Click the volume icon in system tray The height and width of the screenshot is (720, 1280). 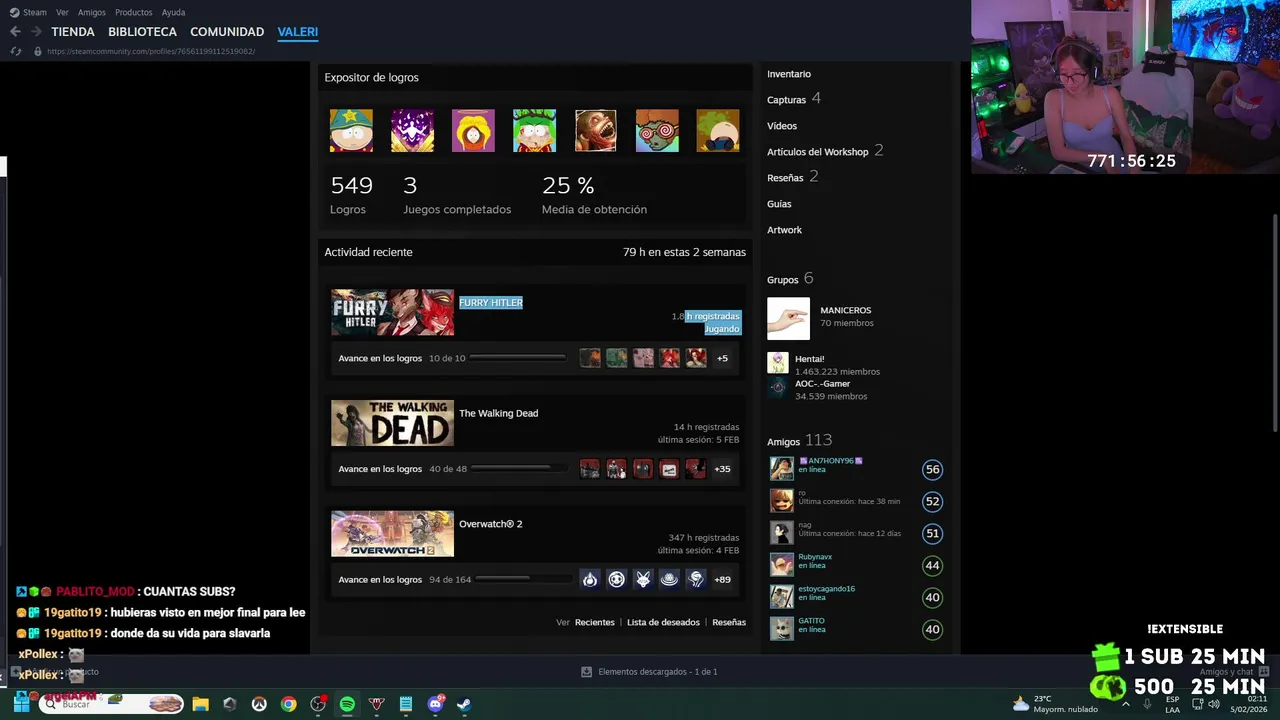[1214, 704]
